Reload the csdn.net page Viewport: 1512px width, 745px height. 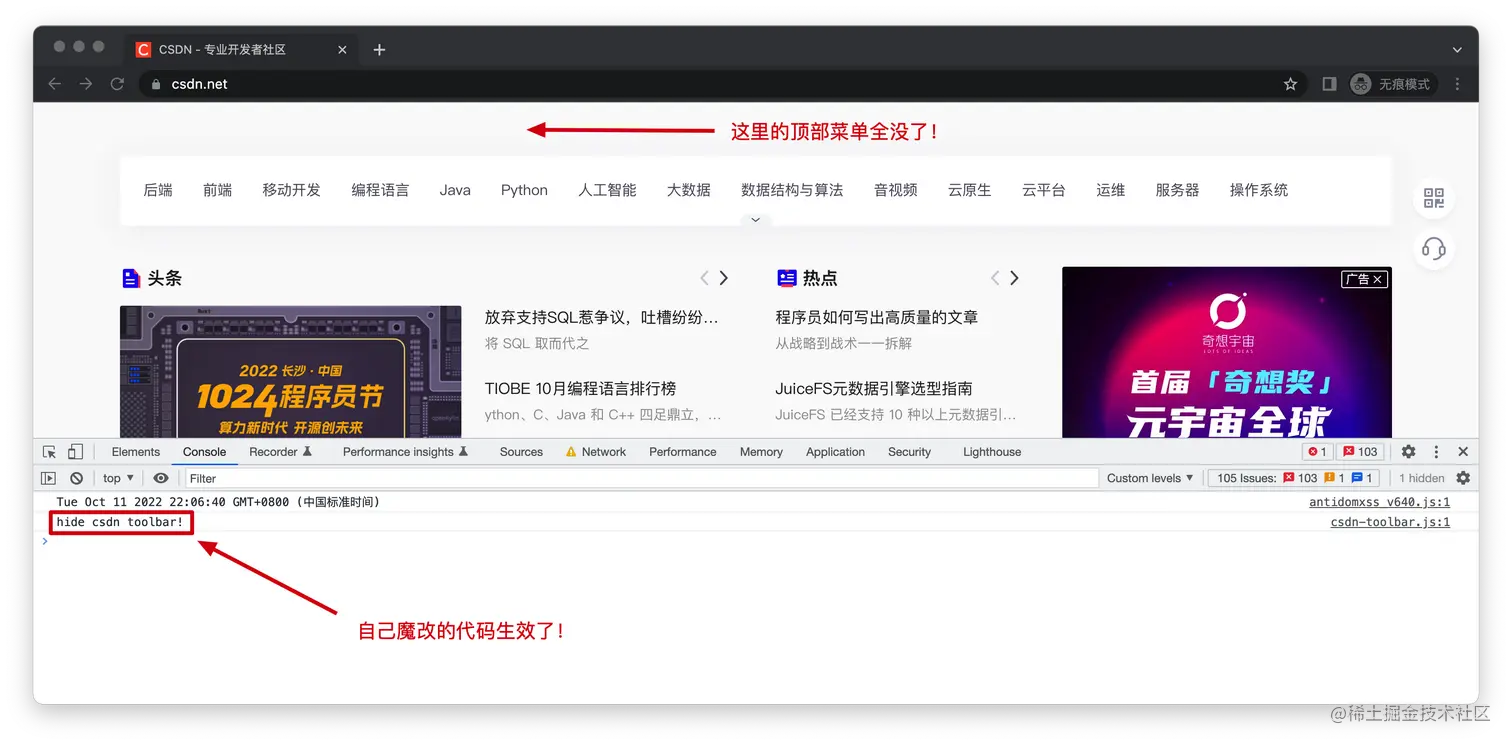pos(117,84)
